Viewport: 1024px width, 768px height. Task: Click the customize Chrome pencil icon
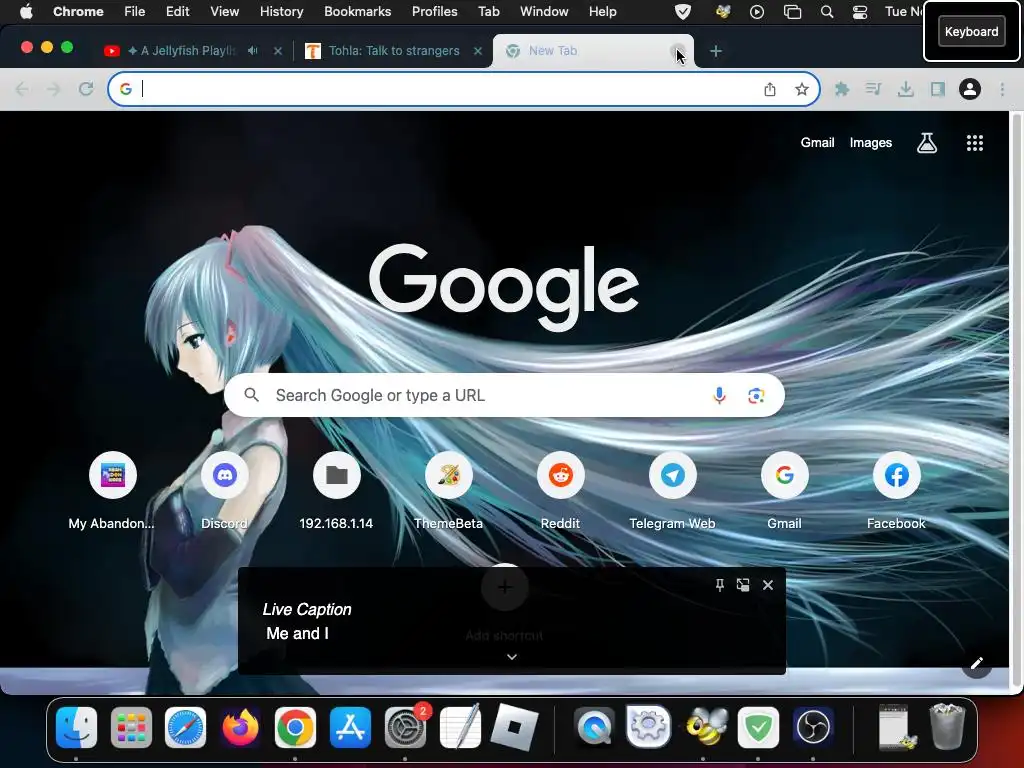tap(976, 664)
